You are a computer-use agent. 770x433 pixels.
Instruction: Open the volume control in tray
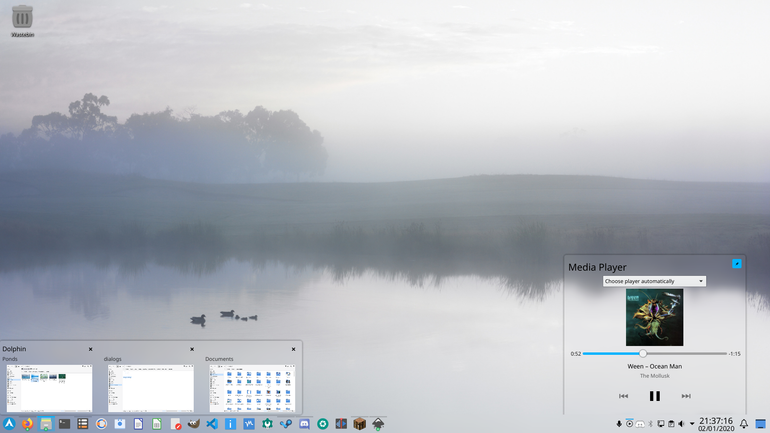[x=681, y=424]
